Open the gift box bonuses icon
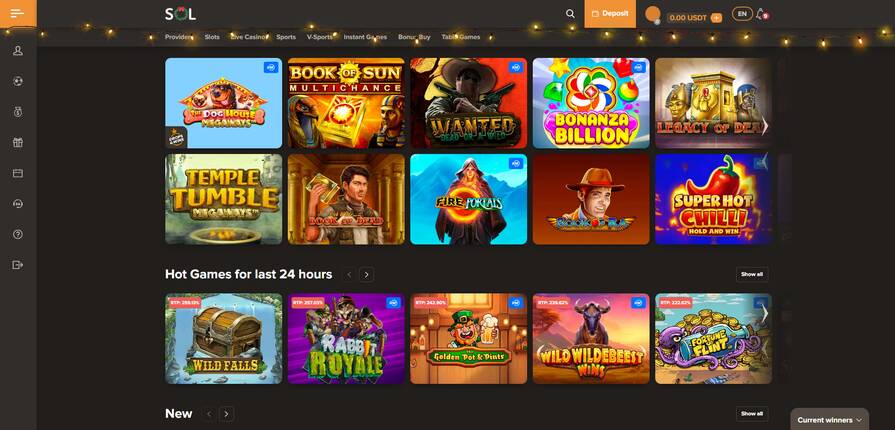This screenshot has width=895, height=430. 18,142
